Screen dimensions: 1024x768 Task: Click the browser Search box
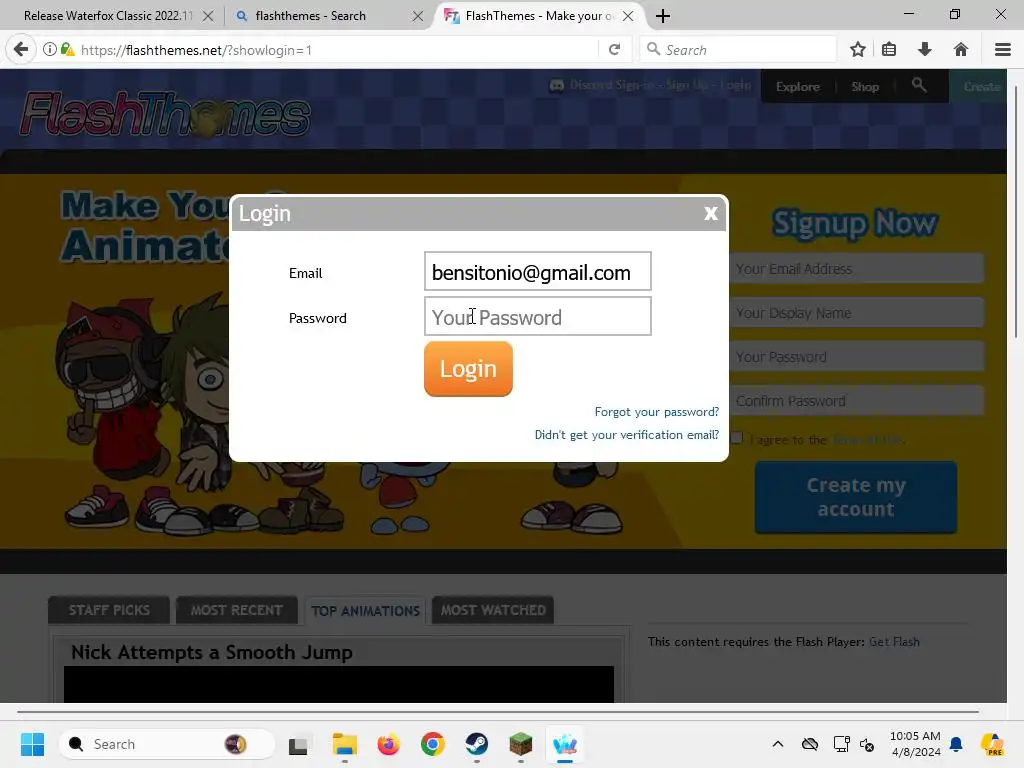click(x=738, y=50)
